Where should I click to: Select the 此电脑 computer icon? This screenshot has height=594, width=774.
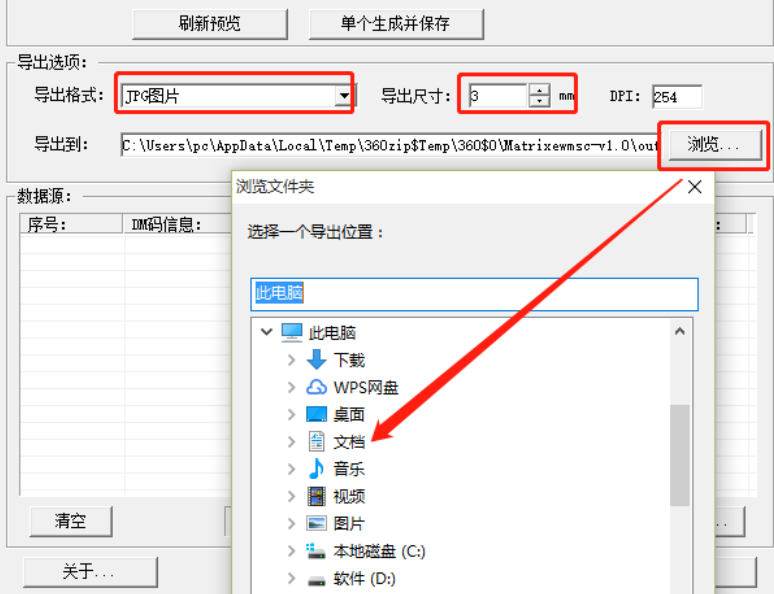click(292, 333)
